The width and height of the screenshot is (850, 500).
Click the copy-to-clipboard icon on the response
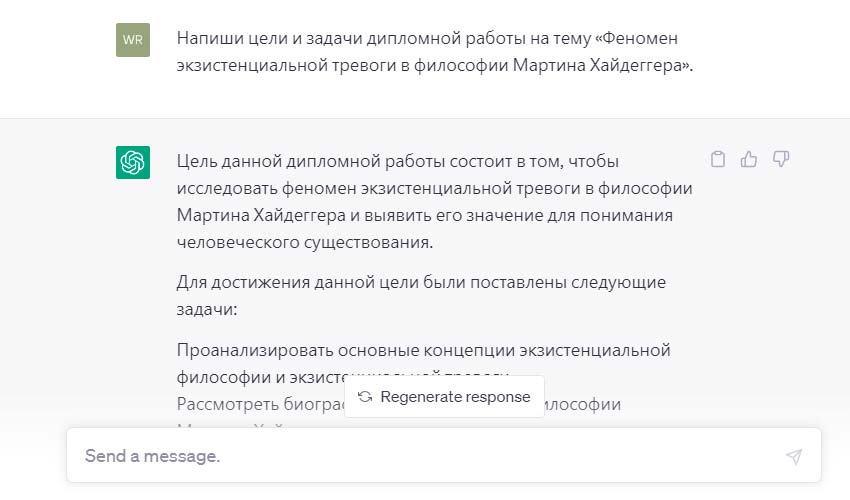pyautogui.click(x=718, y=159)
